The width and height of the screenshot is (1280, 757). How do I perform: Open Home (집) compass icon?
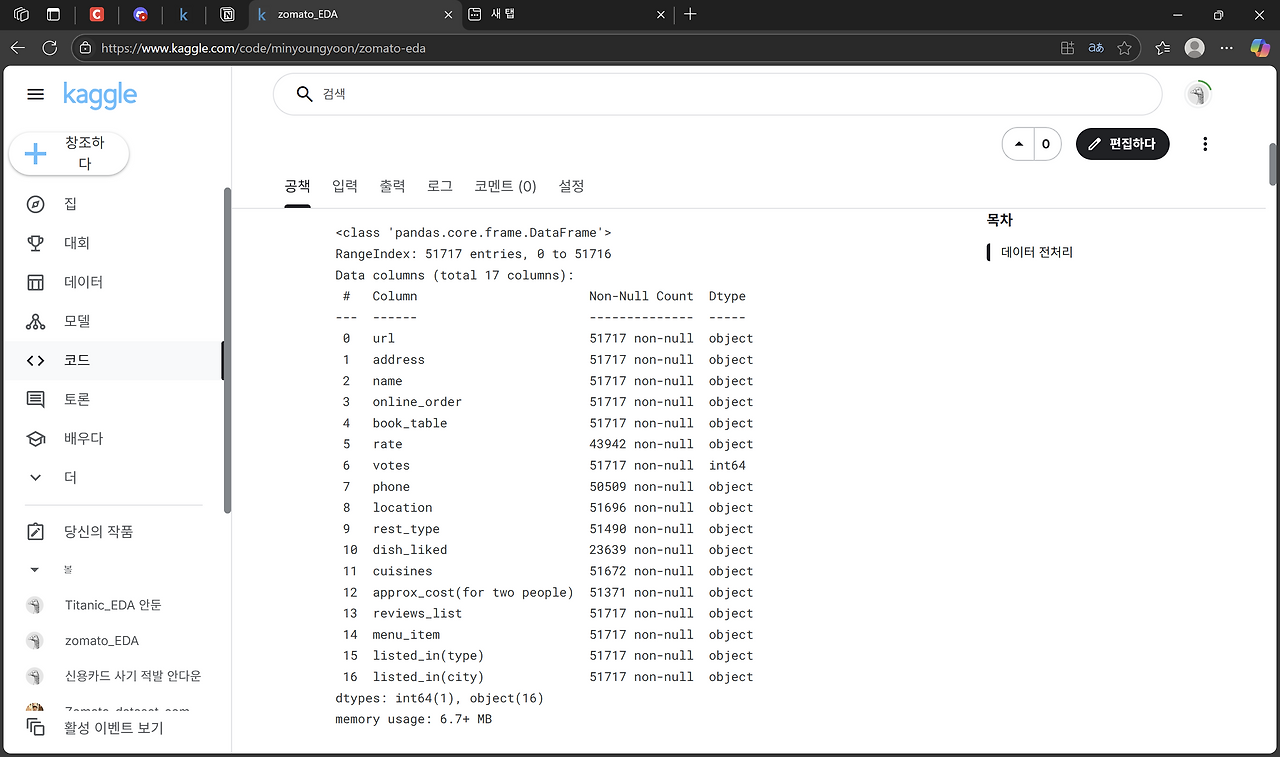tap(35, 204)
